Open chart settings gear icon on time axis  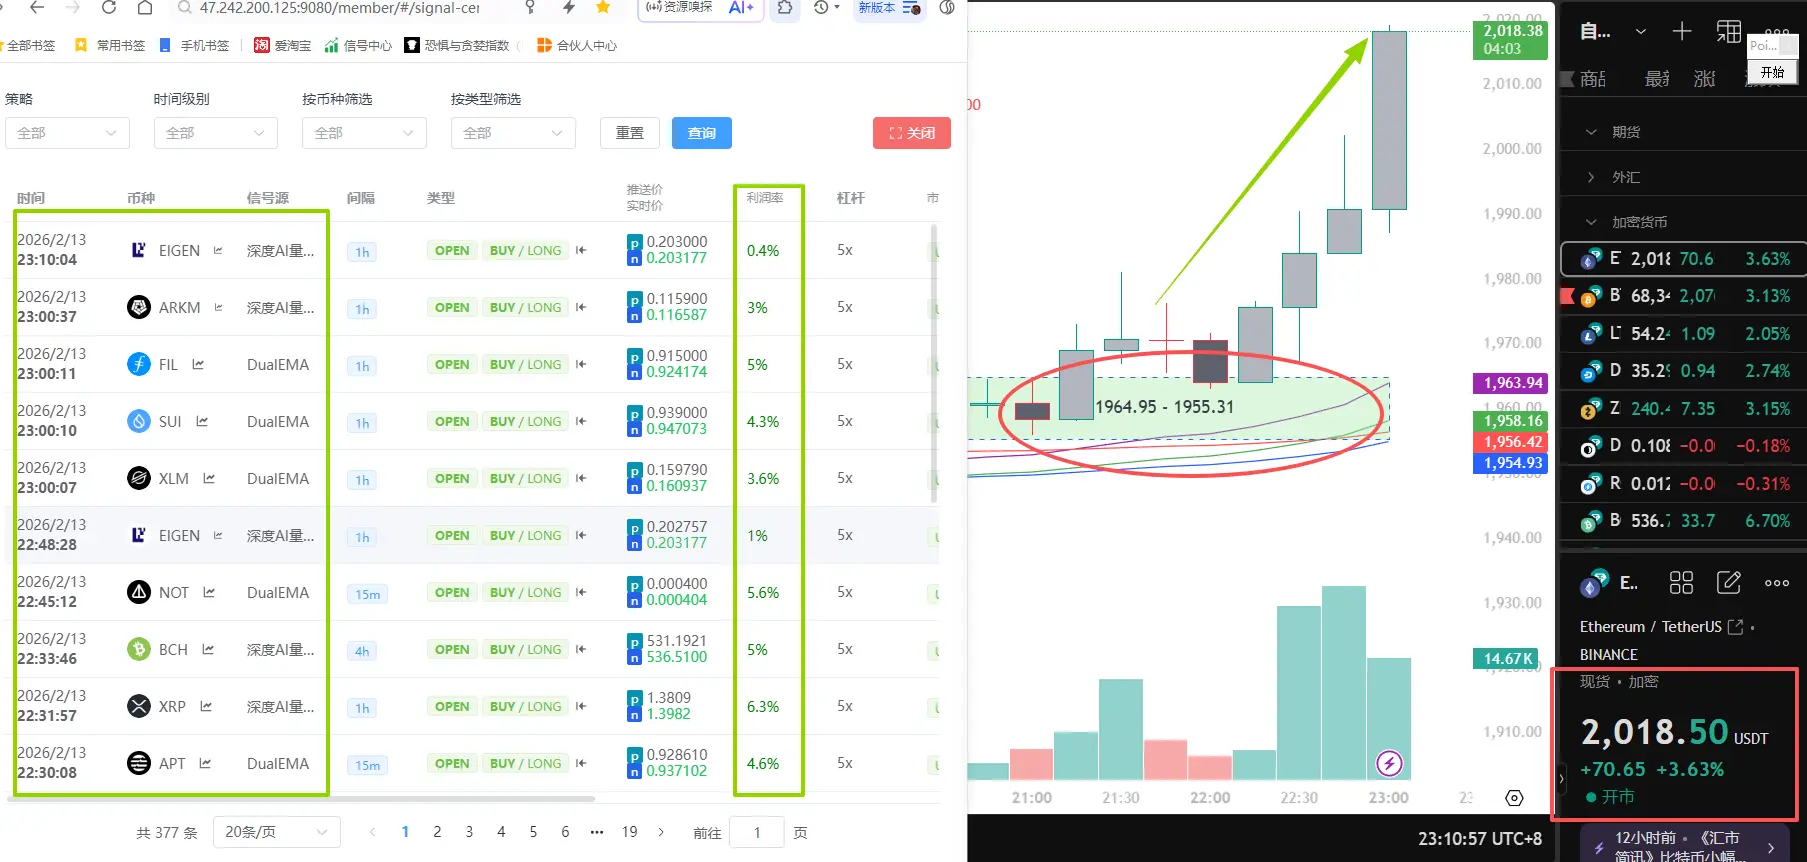coord(1515,798)
